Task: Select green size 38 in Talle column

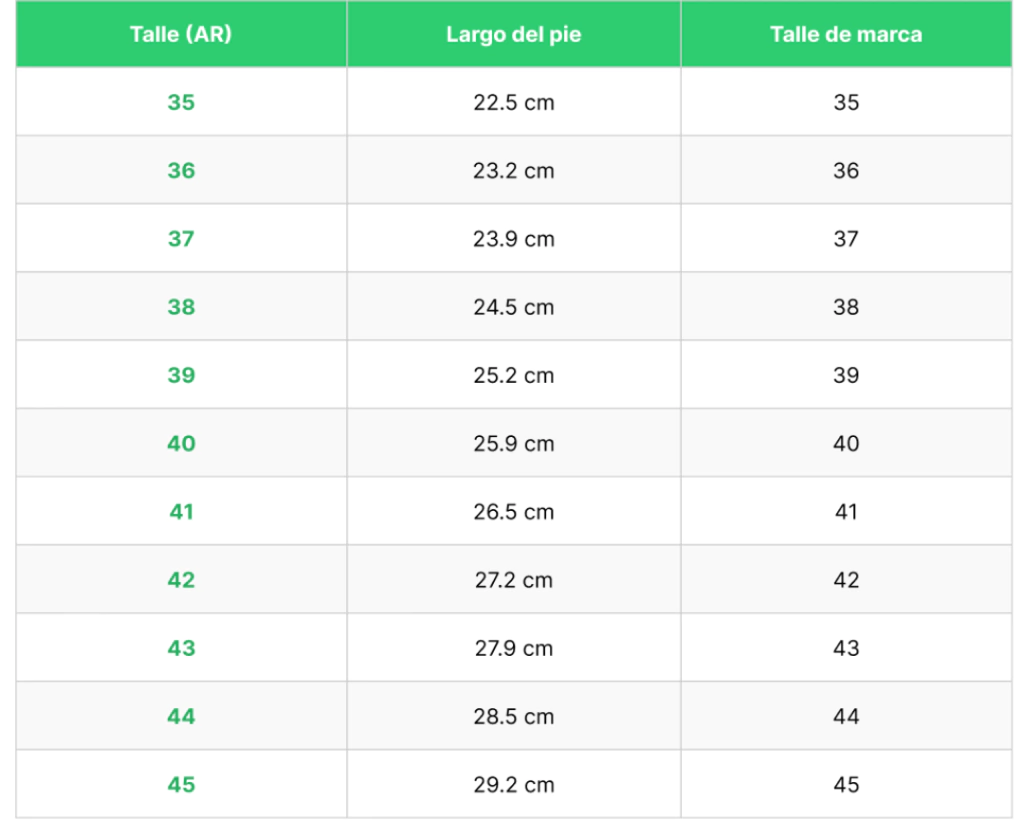Action: point(181,307)
